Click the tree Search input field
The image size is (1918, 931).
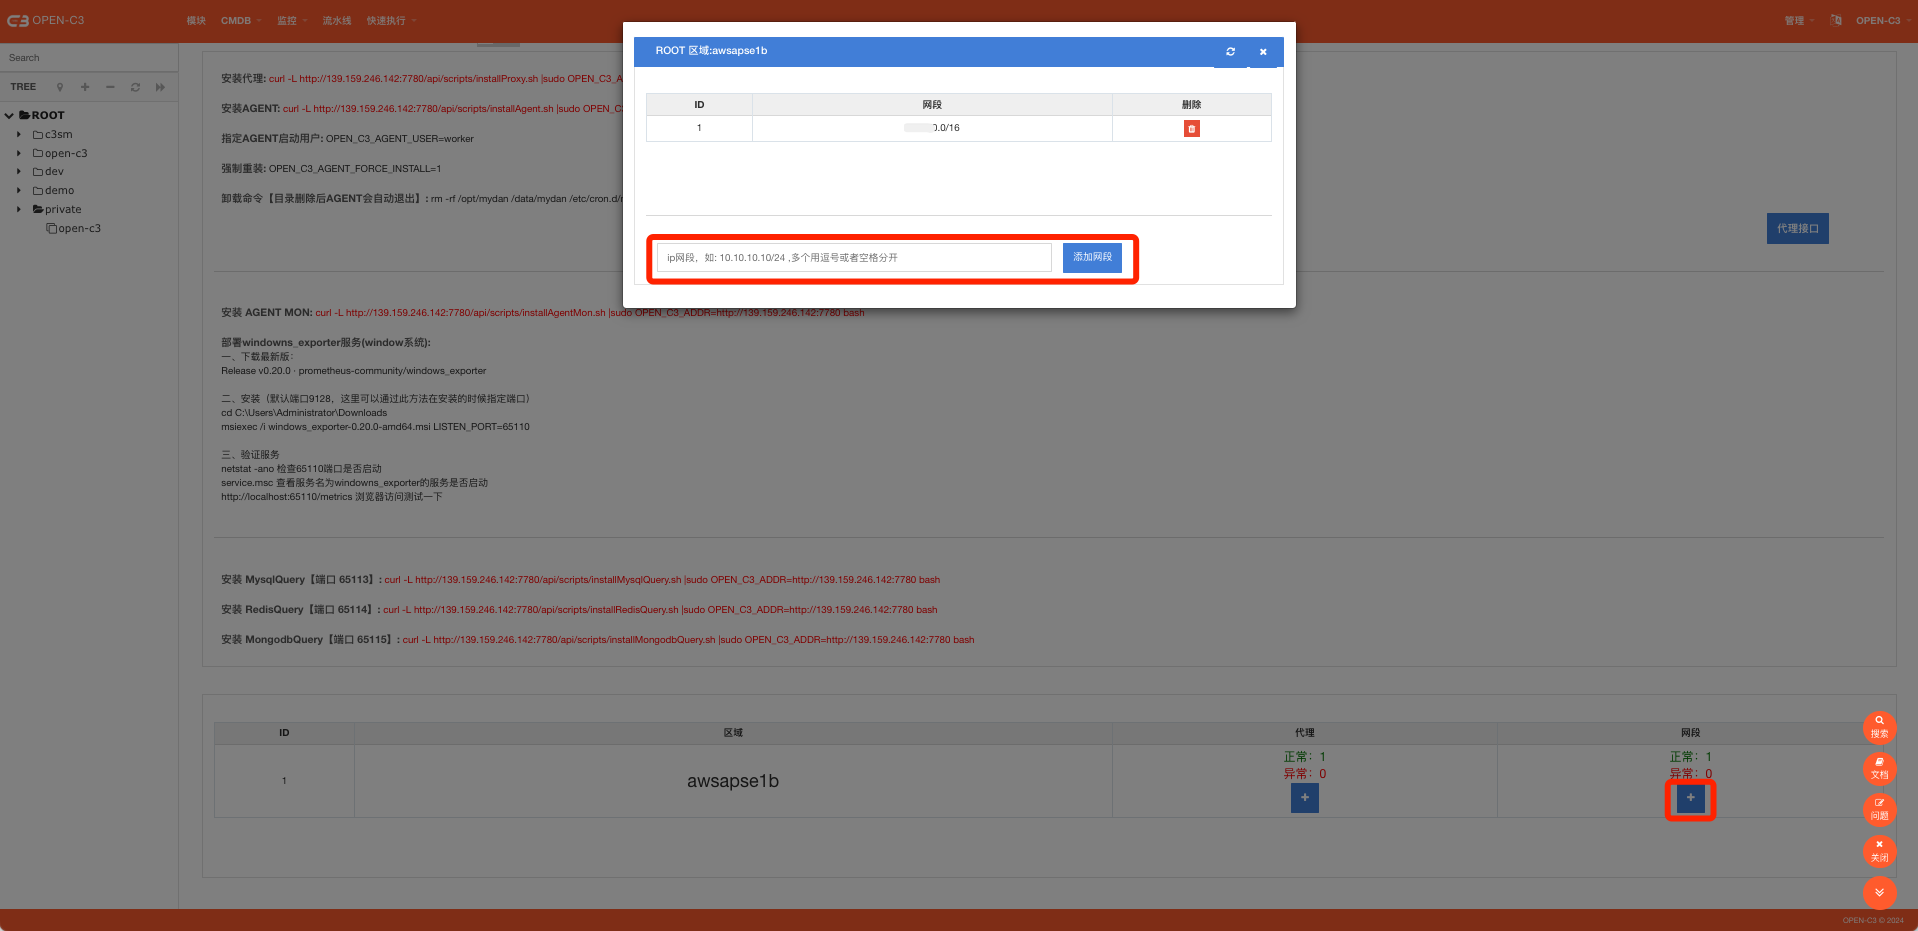pyautogui.click(x=89, y=58)
